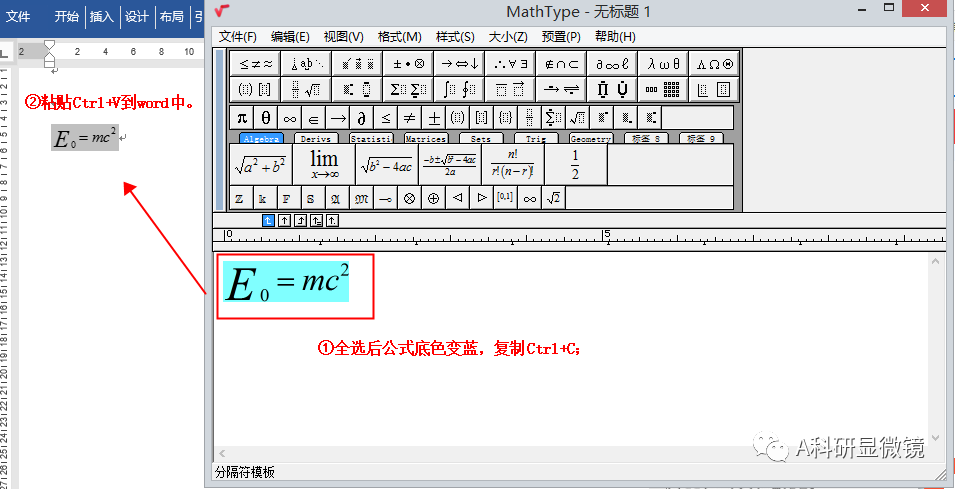Screen dimensions: 955x489
Task: Insert the partial derivative symbol
Action: coord(362,118)
